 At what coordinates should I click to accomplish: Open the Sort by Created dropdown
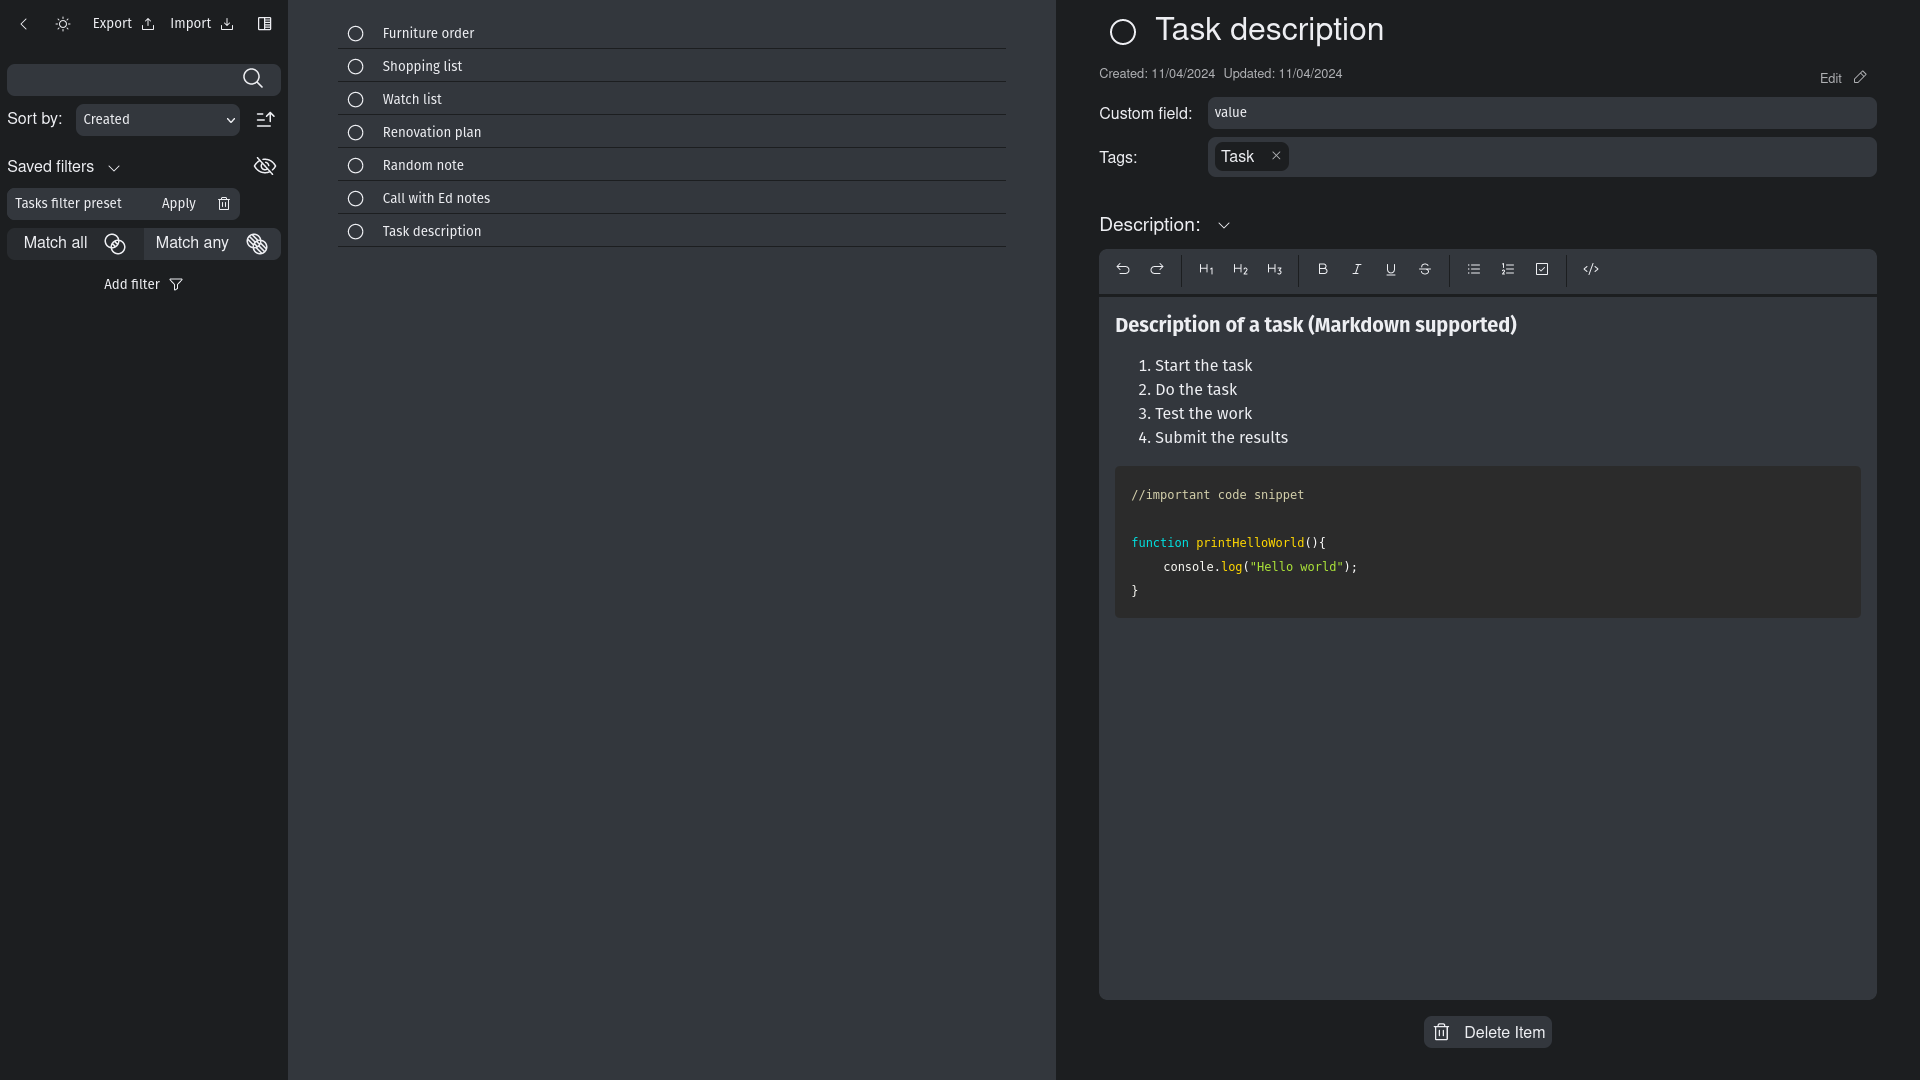(158, 120)
